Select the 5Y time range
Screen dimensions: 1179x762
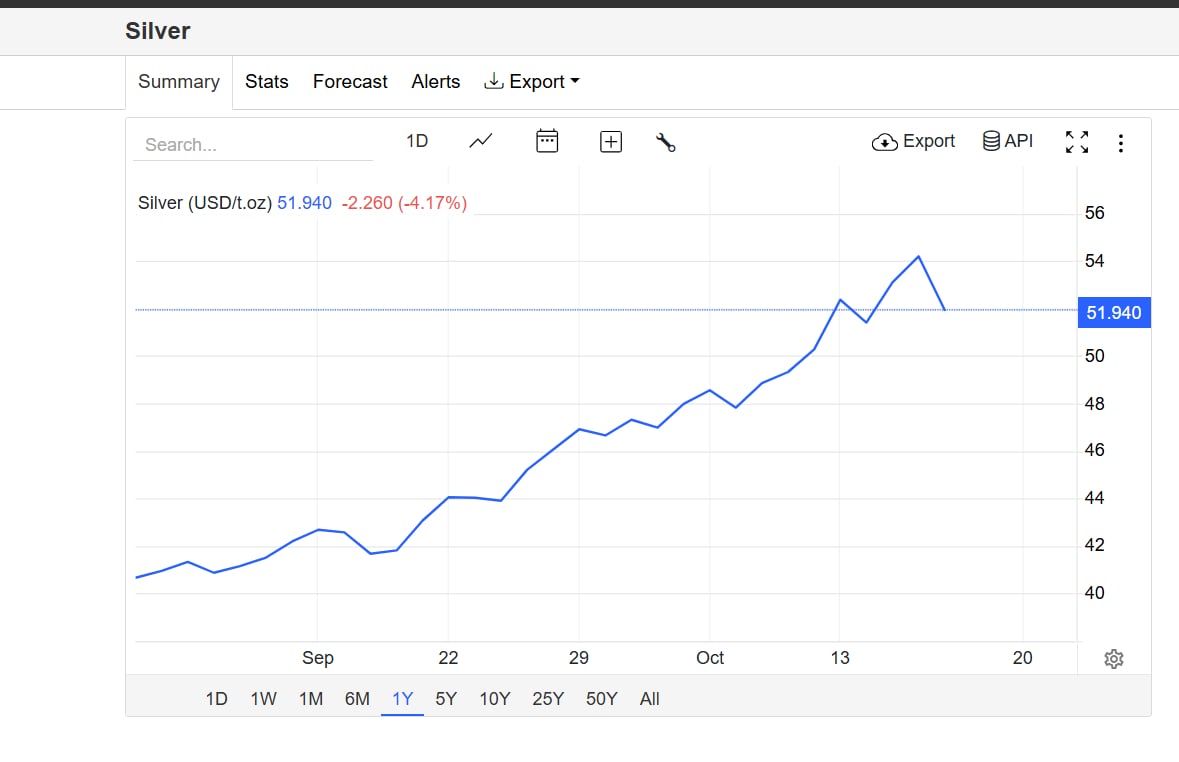pyautogui.click(x=446, y=699)
